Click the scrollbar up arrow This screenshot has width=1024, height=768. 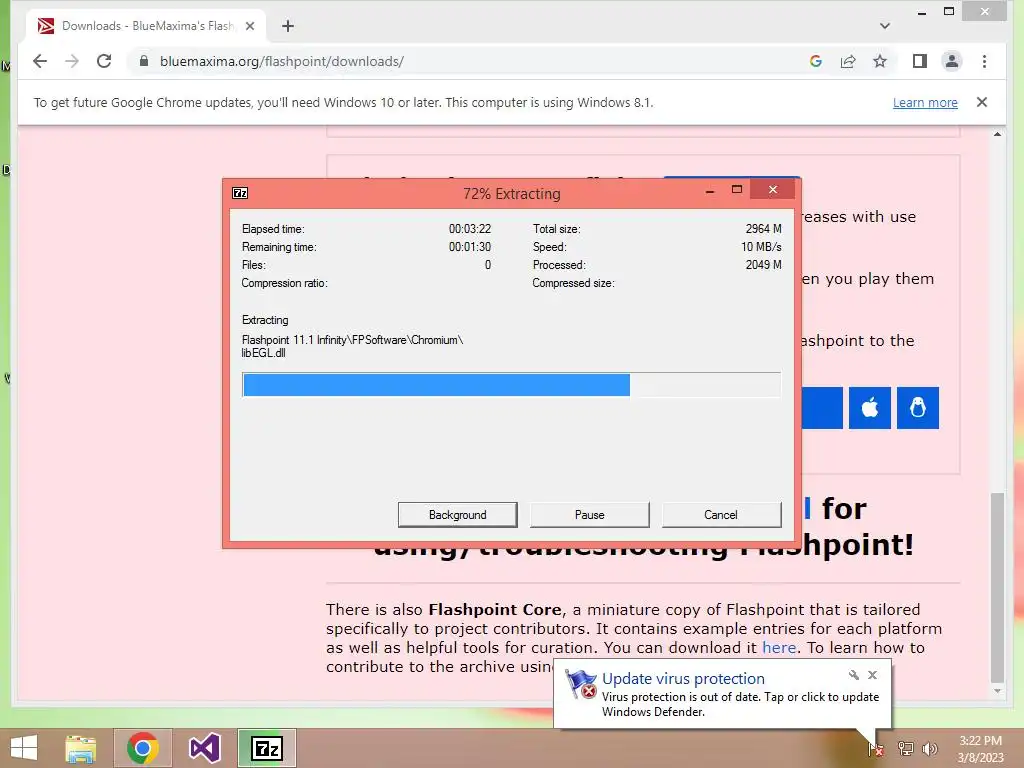click(997, 135)
